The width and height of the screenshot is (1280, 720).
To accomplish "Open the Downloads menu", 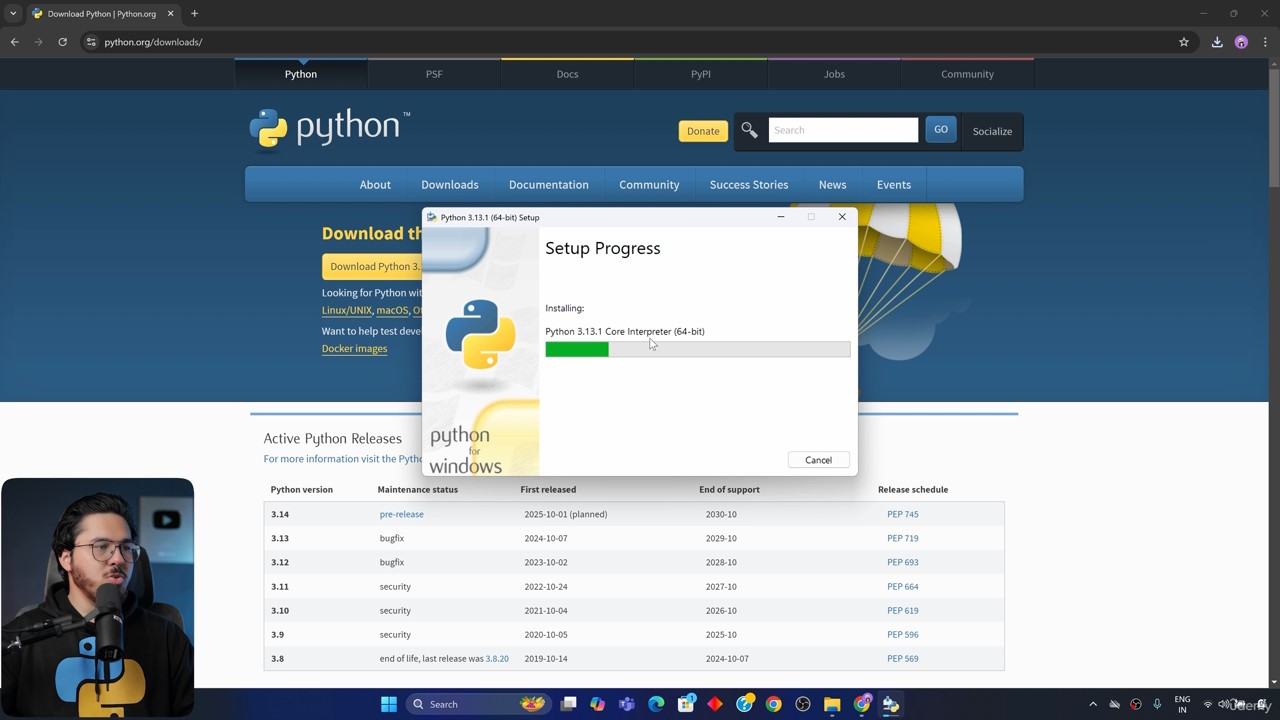I will [450, 185].
